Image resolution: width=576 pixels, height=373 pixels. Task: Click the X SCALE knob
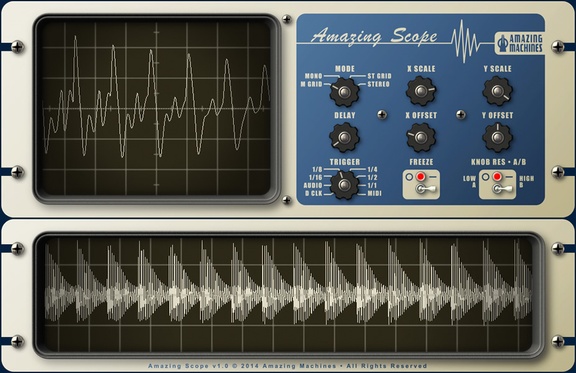point(421,91)
